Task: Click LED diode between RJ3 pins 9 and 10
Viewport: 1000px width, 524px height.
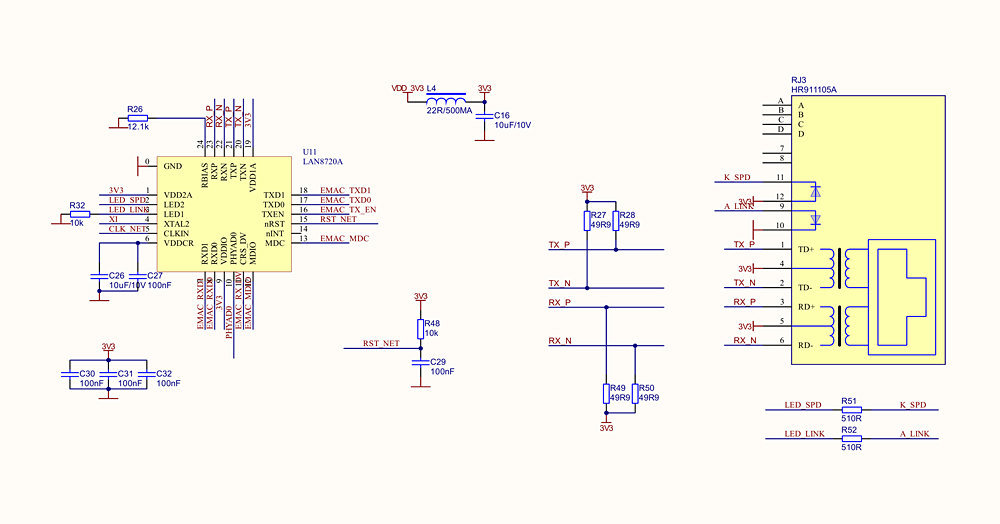Action: [x=814, y=220]
